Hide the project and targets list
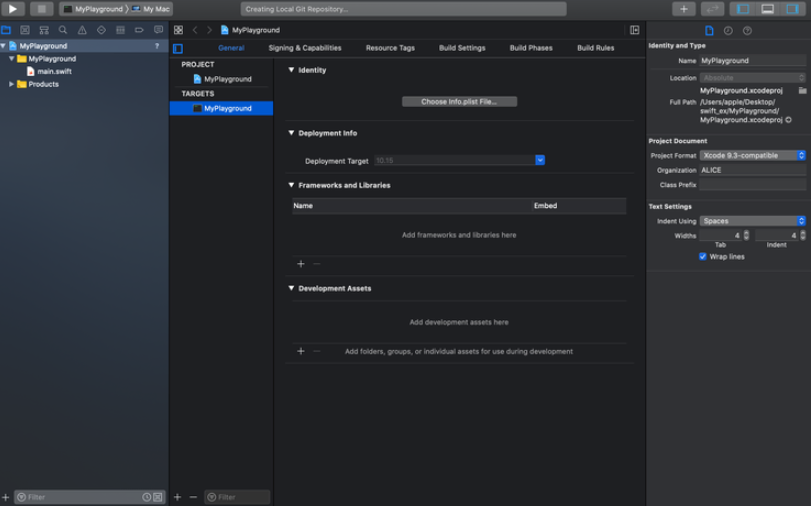811x508 pixels. (x=178, y=49)
